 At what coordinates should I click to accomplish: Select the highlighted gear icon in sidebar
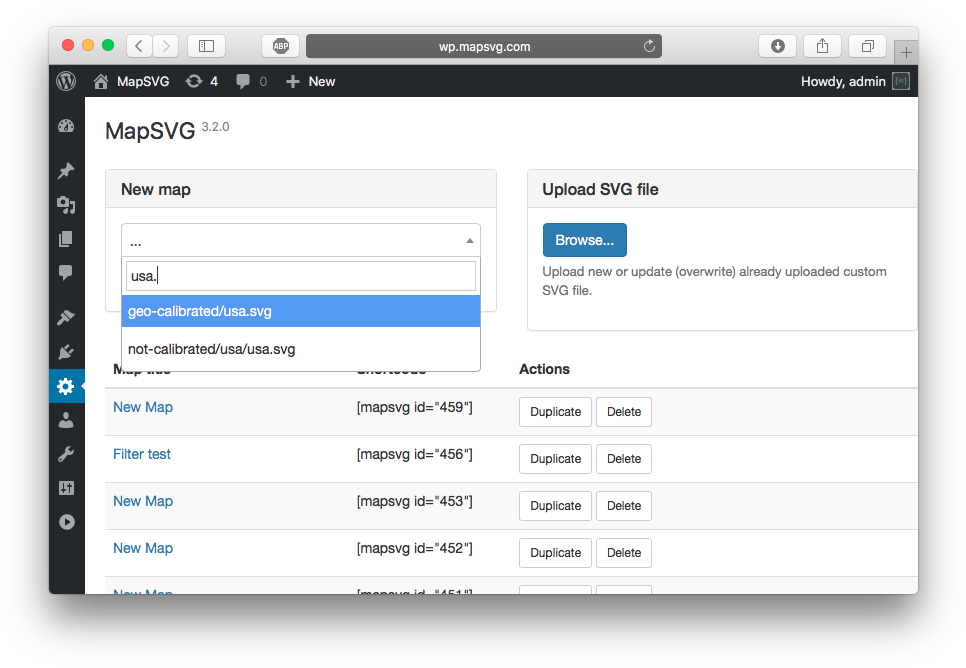66,386
